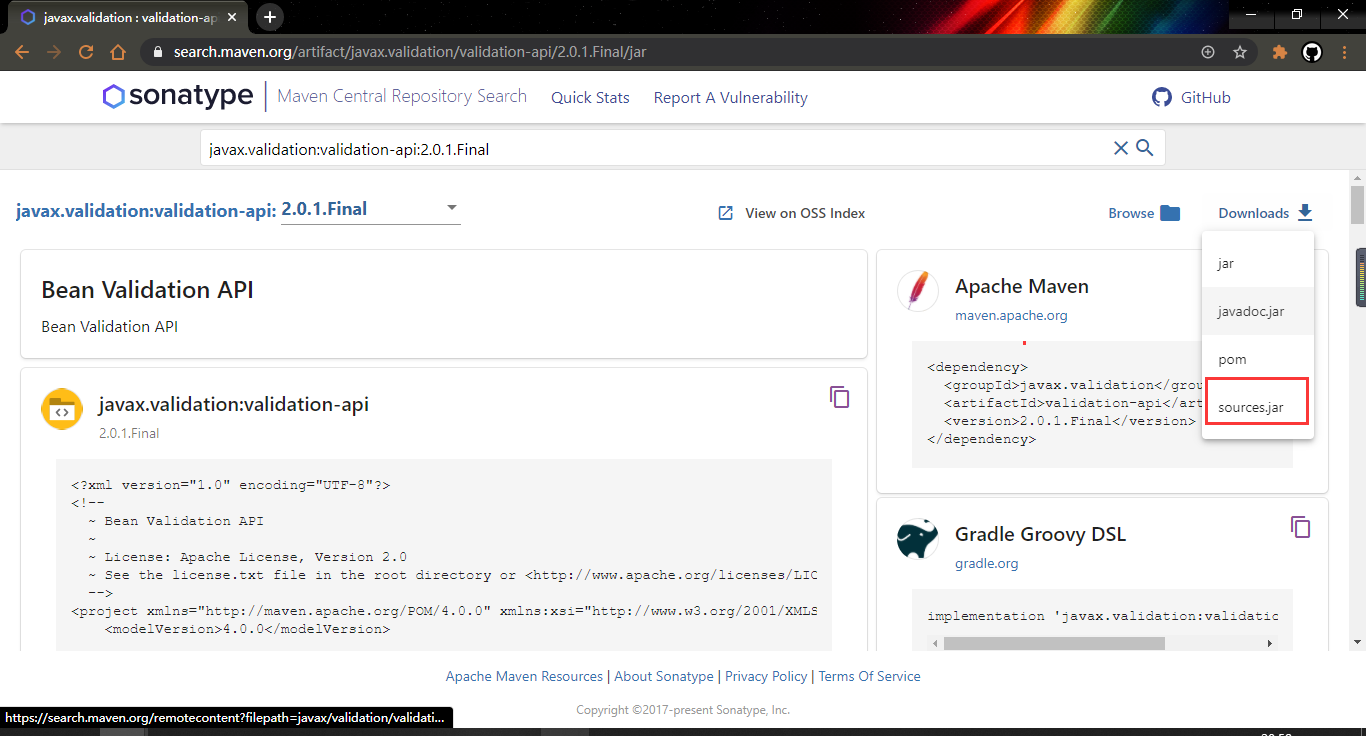Click the lock icon in the address bar
This screenshot has height=736, width=1366.
click(156, 52)
